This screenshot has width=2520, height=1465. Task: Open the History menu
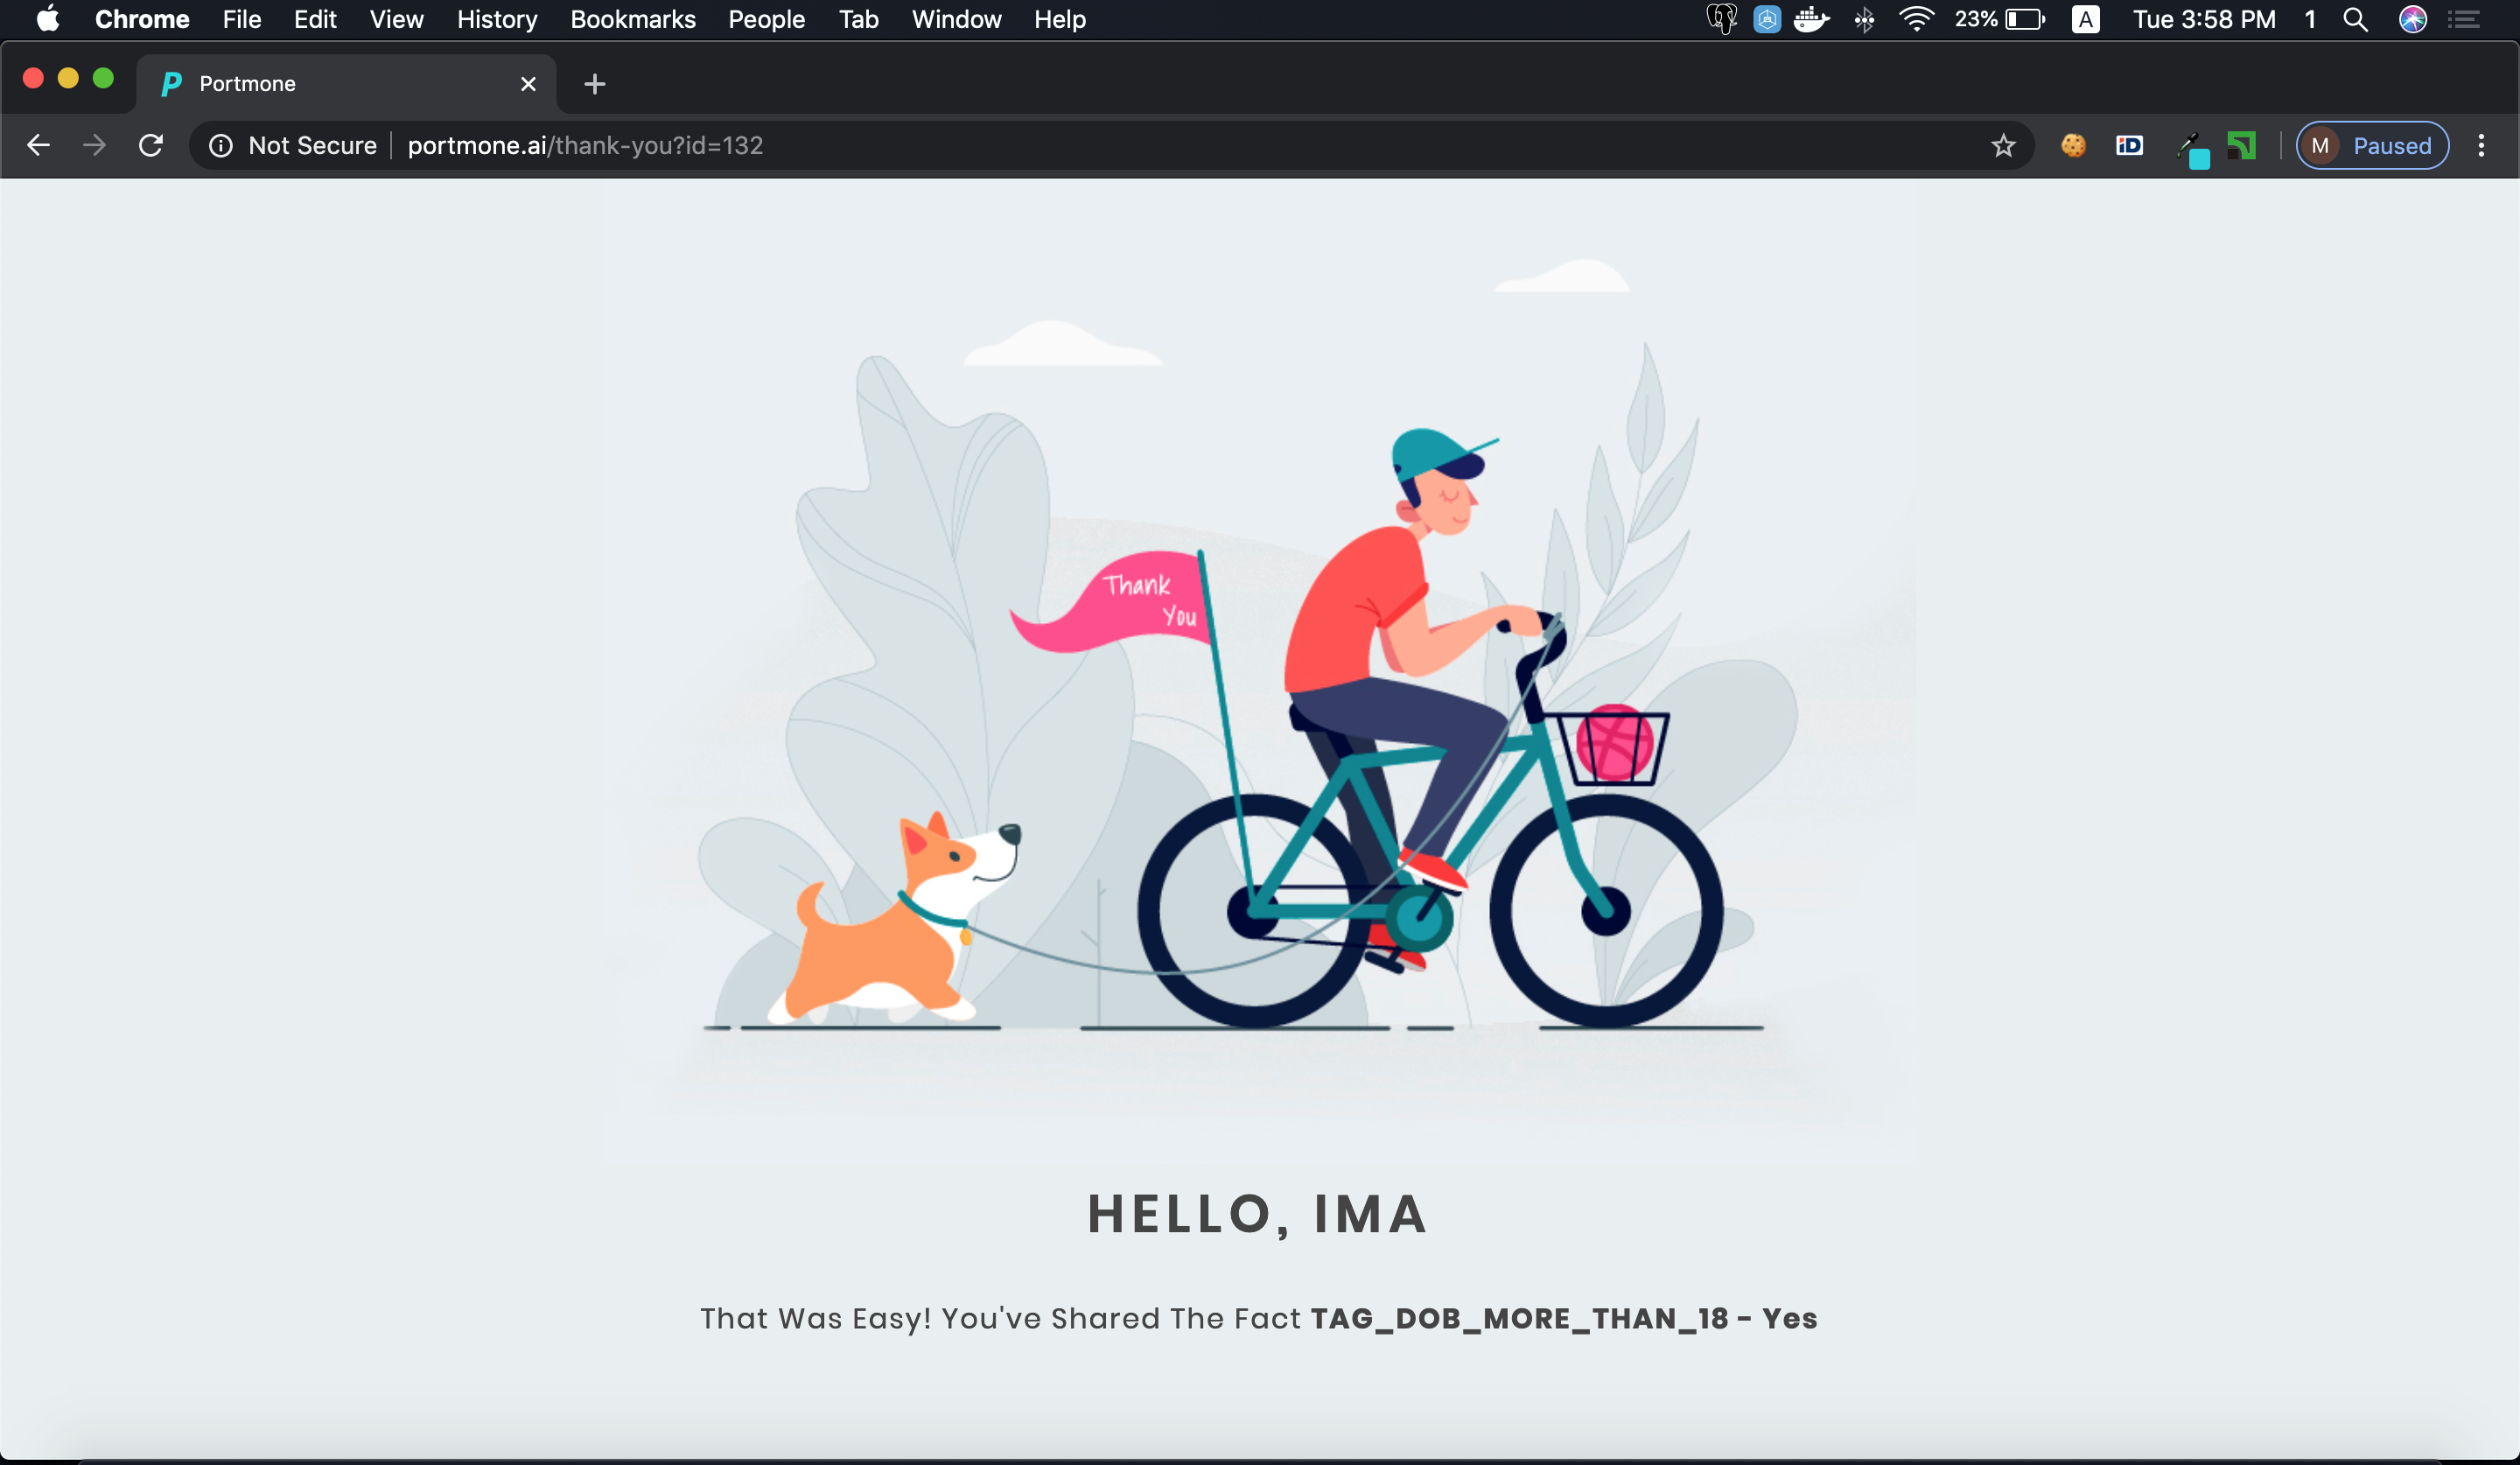click(497, 19)
